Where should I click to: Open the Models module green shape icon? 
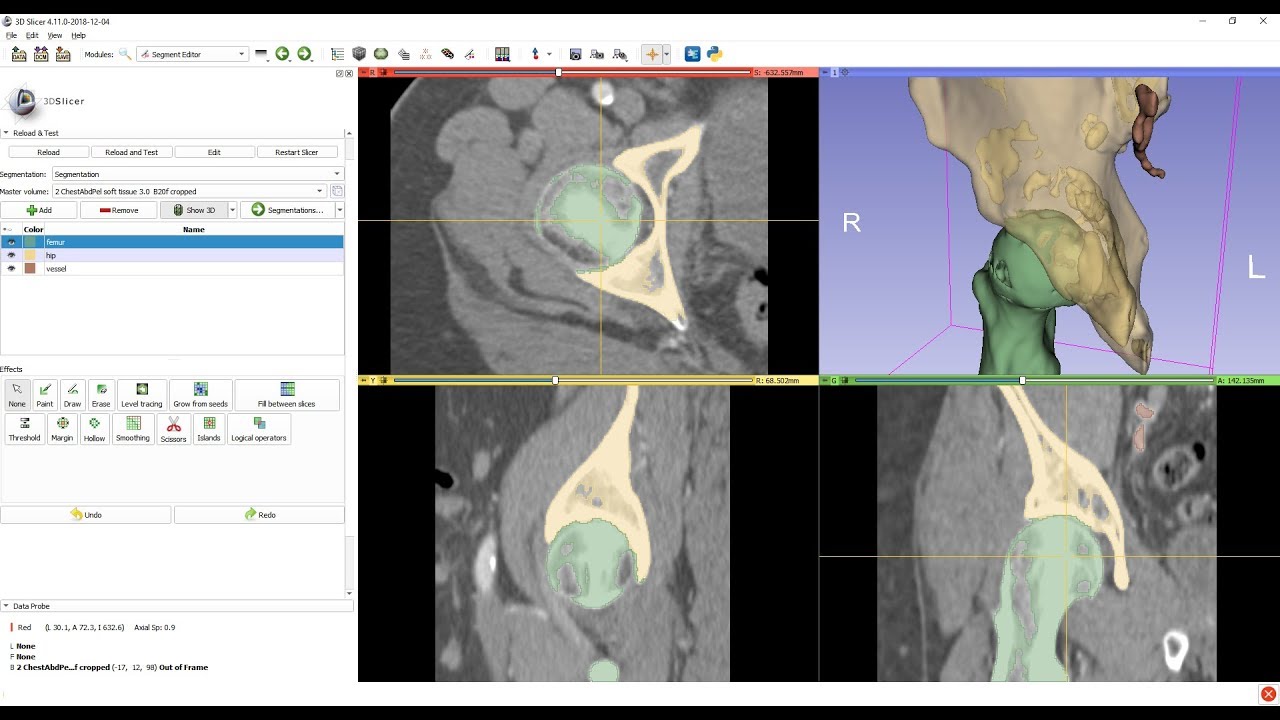click(x=381, y=54)
